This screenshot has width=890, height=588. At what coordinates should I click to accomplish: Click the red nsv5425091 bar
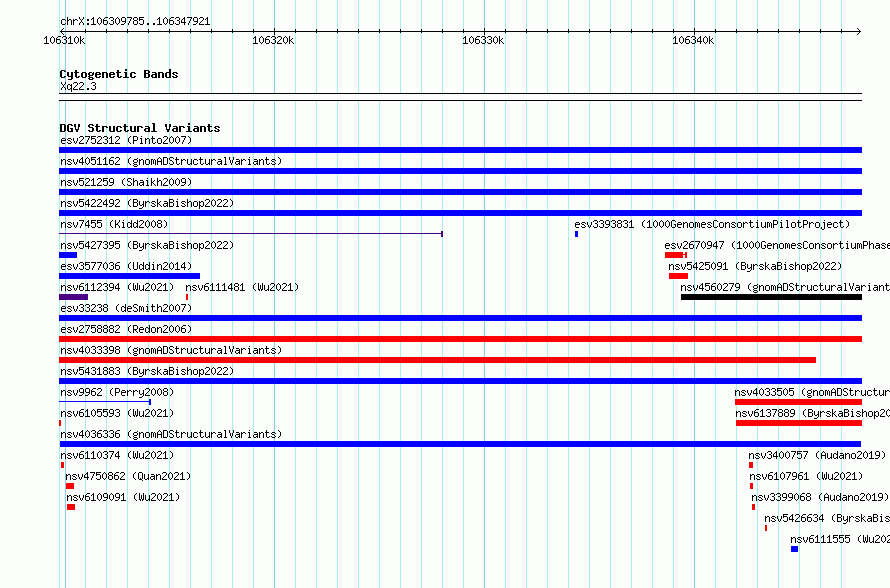coord(678,276)
